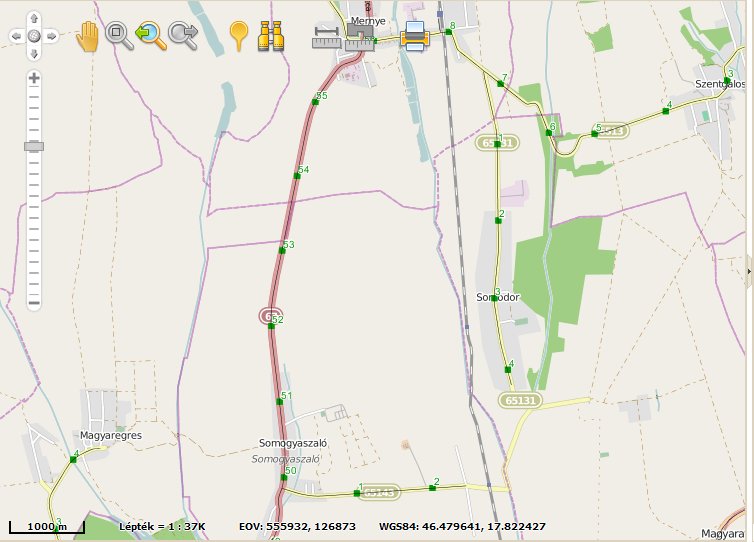
Task: Go to next map view
Action: point(183,36)
